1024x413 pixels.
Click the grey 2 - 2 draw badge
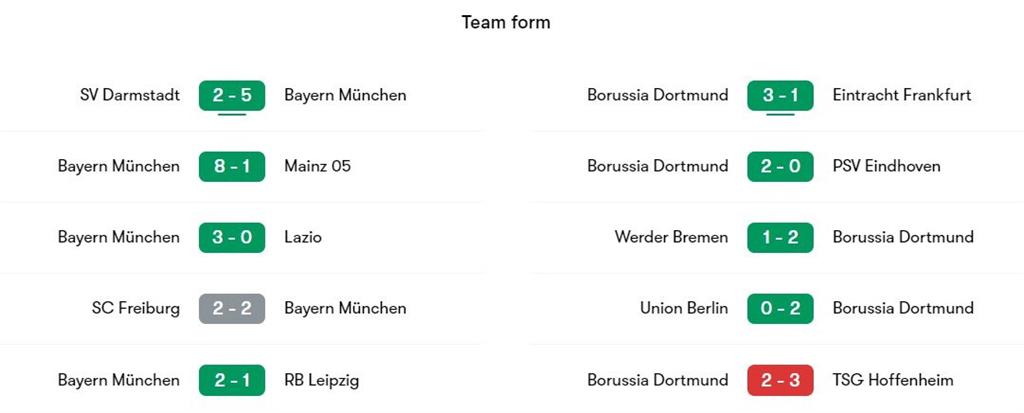tap(232, 308)
